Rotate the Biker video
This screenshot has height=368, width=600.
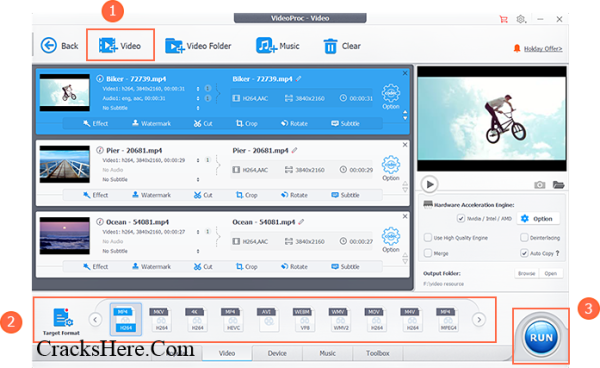(294, 124)
